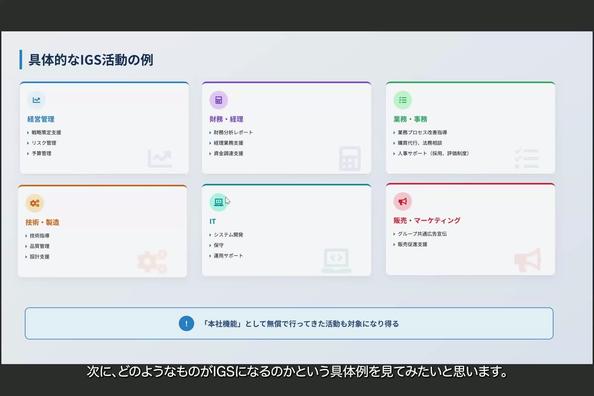Click the blue exclamation info icon
This screenshot has height=396, width=594.
tap(186, 324)
